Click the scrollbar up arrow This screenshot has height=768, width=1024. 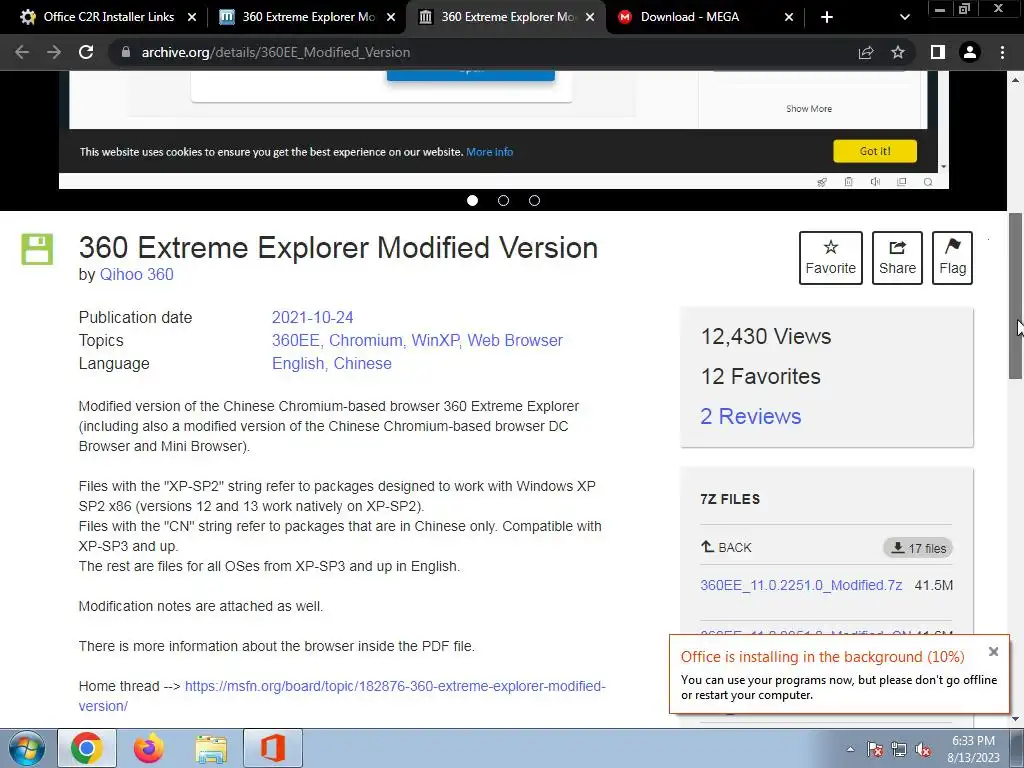[1015, 80]
